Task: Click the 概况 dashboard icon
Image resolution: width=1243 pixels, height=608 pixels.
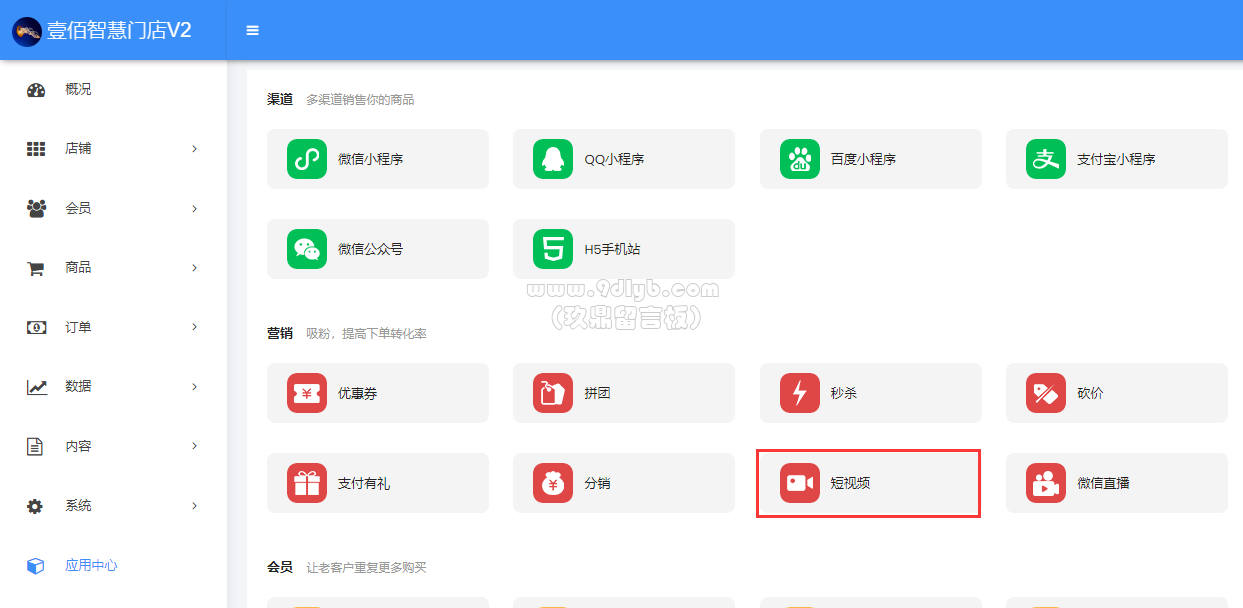Action: (36, 90)
